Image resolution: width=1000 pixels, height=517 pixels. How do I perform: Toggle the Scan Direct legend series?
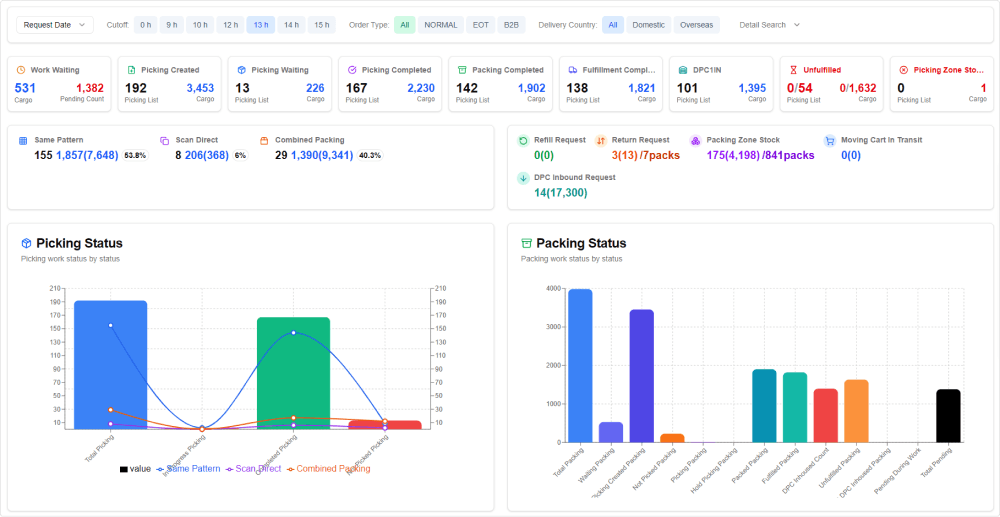click(253, 469)
